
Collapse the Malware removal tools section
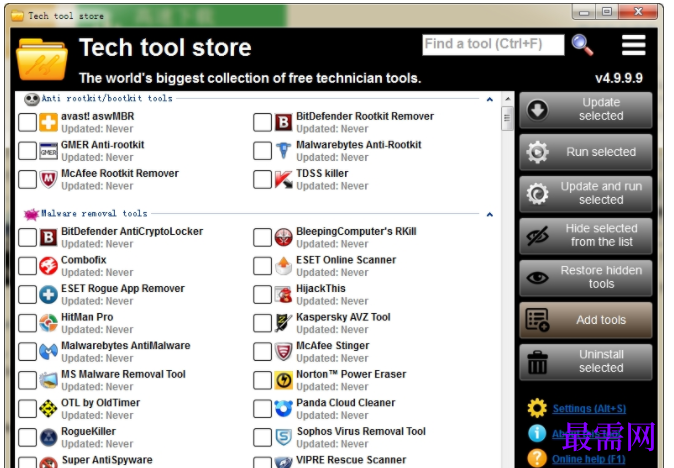490,214
